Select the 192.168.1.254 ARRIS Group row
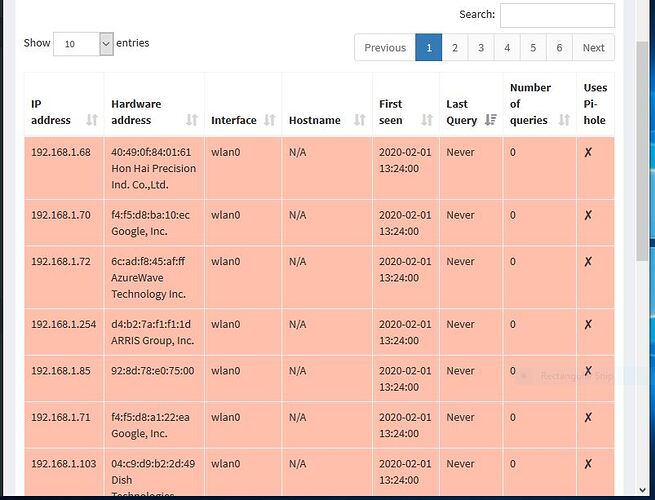This screenshot has height=500, width=655. (300, 332)
